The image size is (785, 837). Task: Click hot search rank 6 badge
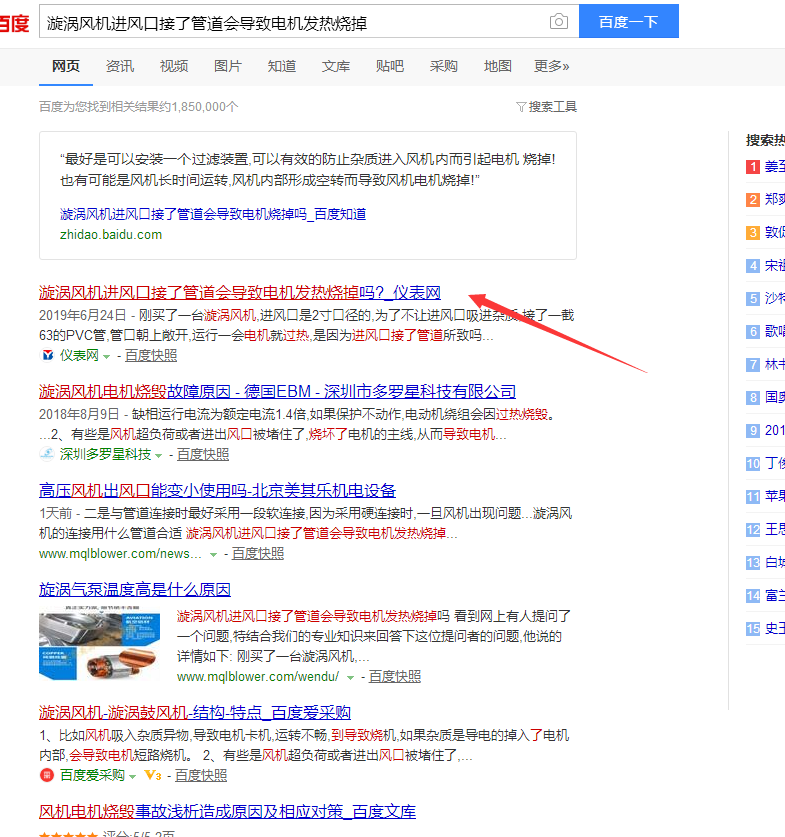(x=752, y=332)
